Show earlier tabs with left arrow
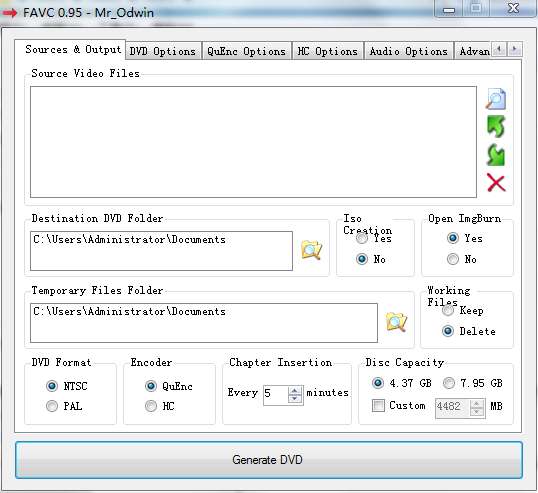 pos(499,49)
